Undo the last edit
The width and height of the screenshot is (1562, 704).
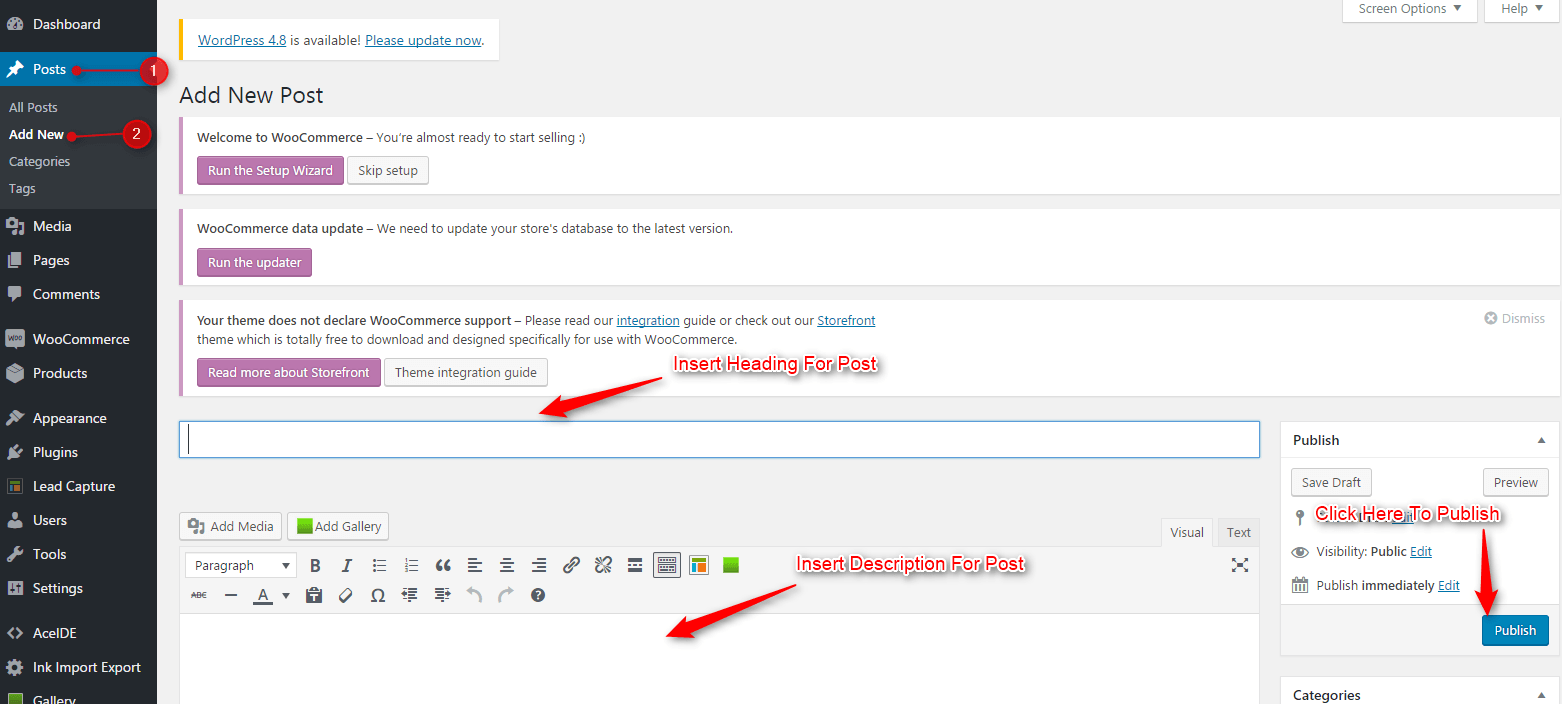(x=474, y=595)
